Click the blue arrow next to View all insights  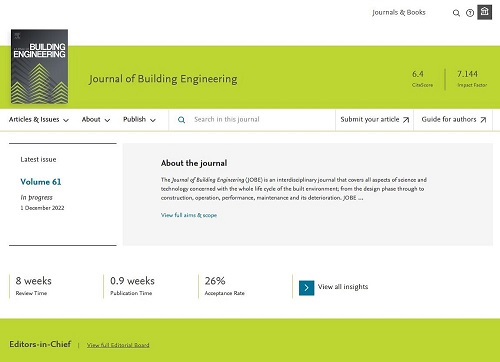[x=306, y=288]
